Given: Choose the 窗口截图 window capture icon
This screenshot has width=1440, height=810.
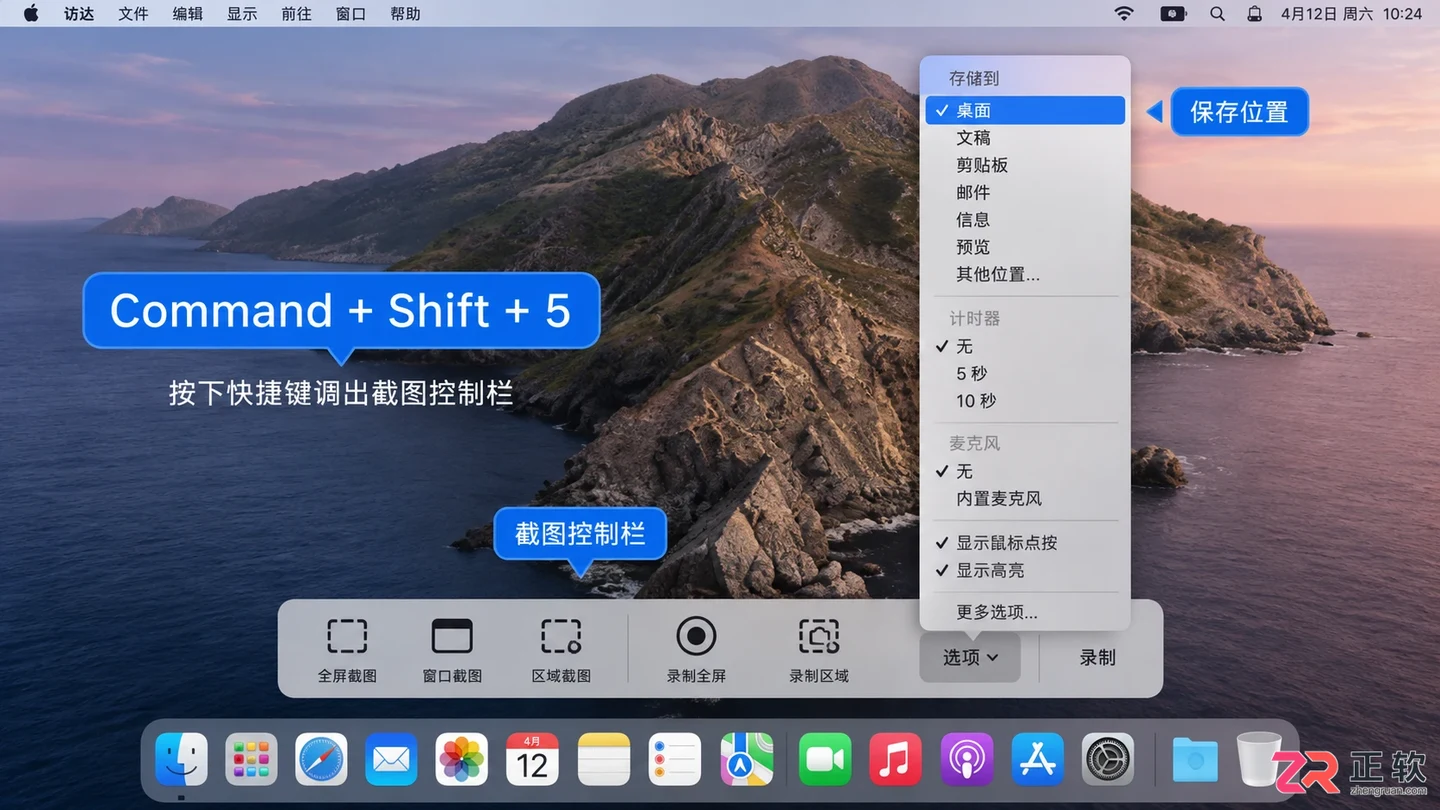Looking at the screenshot, I should point(452,636).
